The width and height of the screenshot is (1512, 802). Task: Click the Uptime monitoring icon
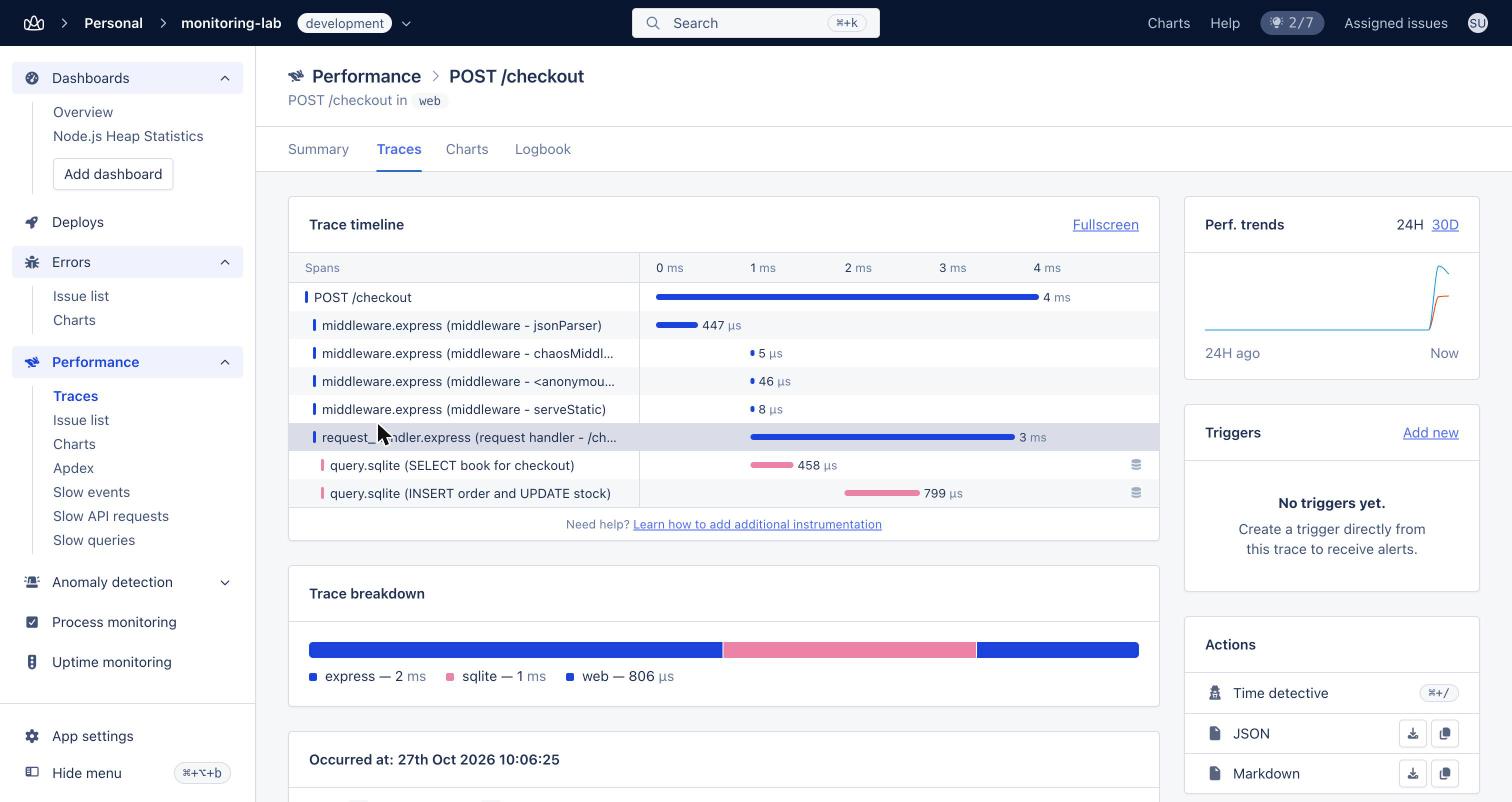click(x=32, y=662)
